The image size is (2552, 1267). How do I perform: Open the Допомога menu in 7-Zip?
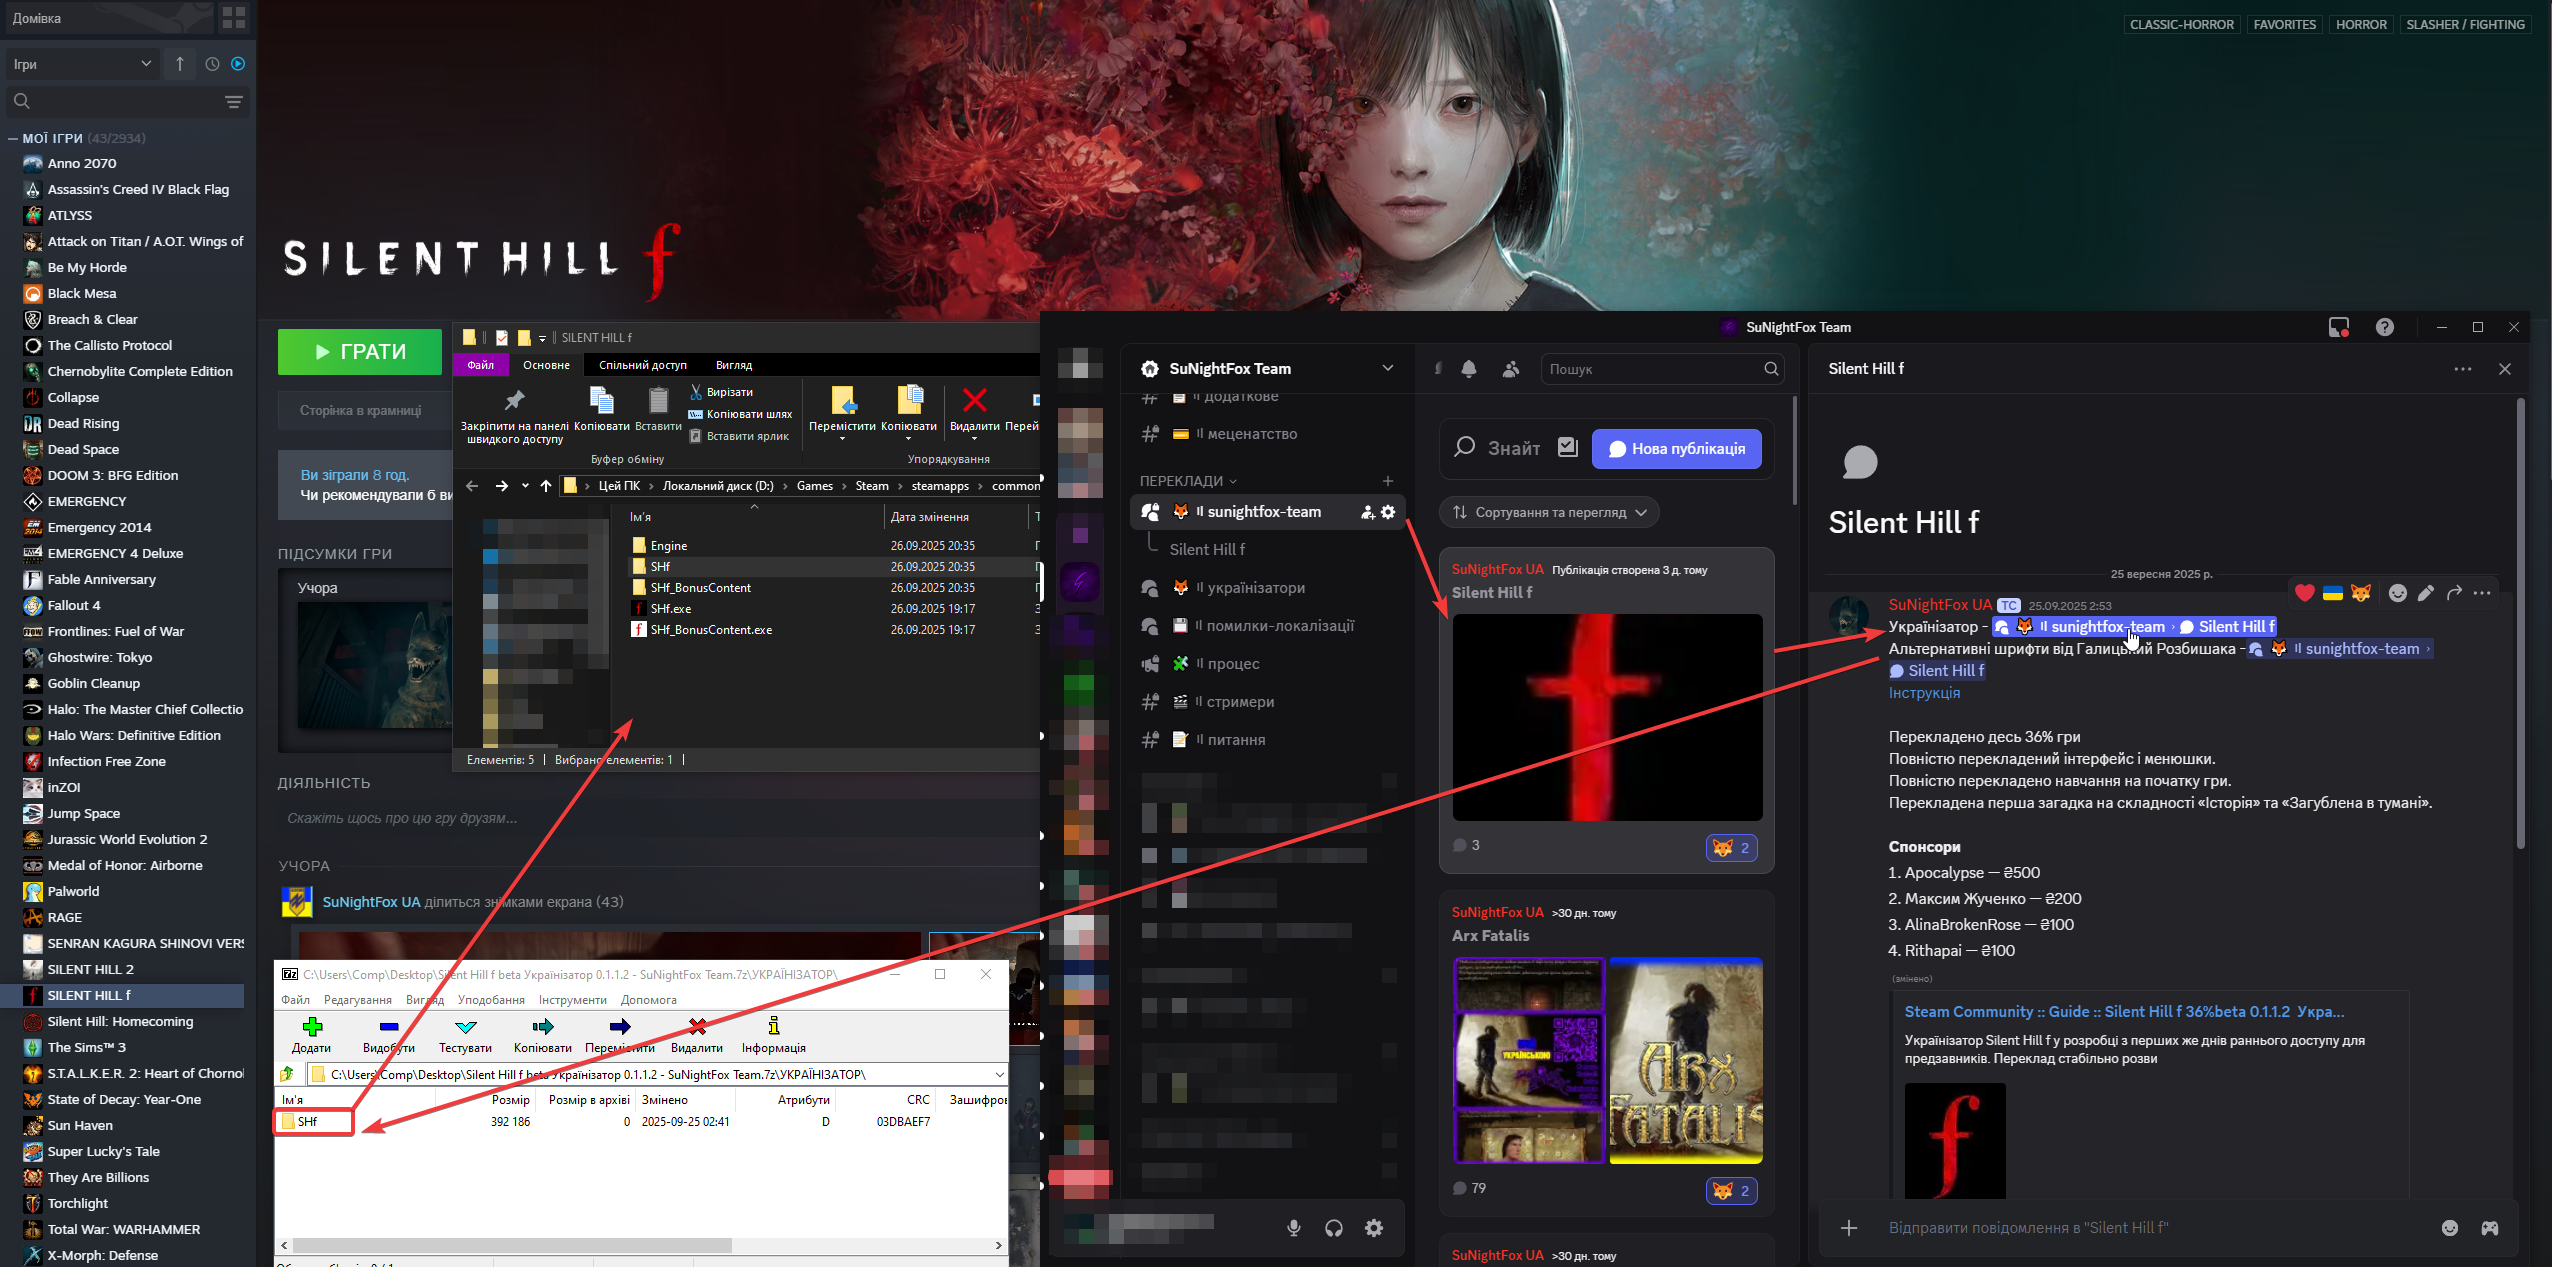coord(648,1000)
